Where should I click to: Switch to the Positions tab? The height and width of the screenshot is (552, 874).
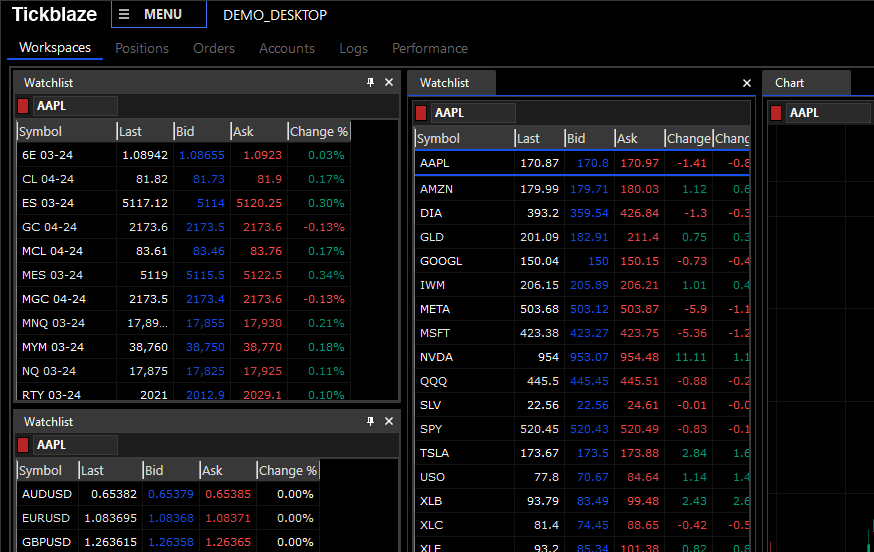[x=142, y=48]
